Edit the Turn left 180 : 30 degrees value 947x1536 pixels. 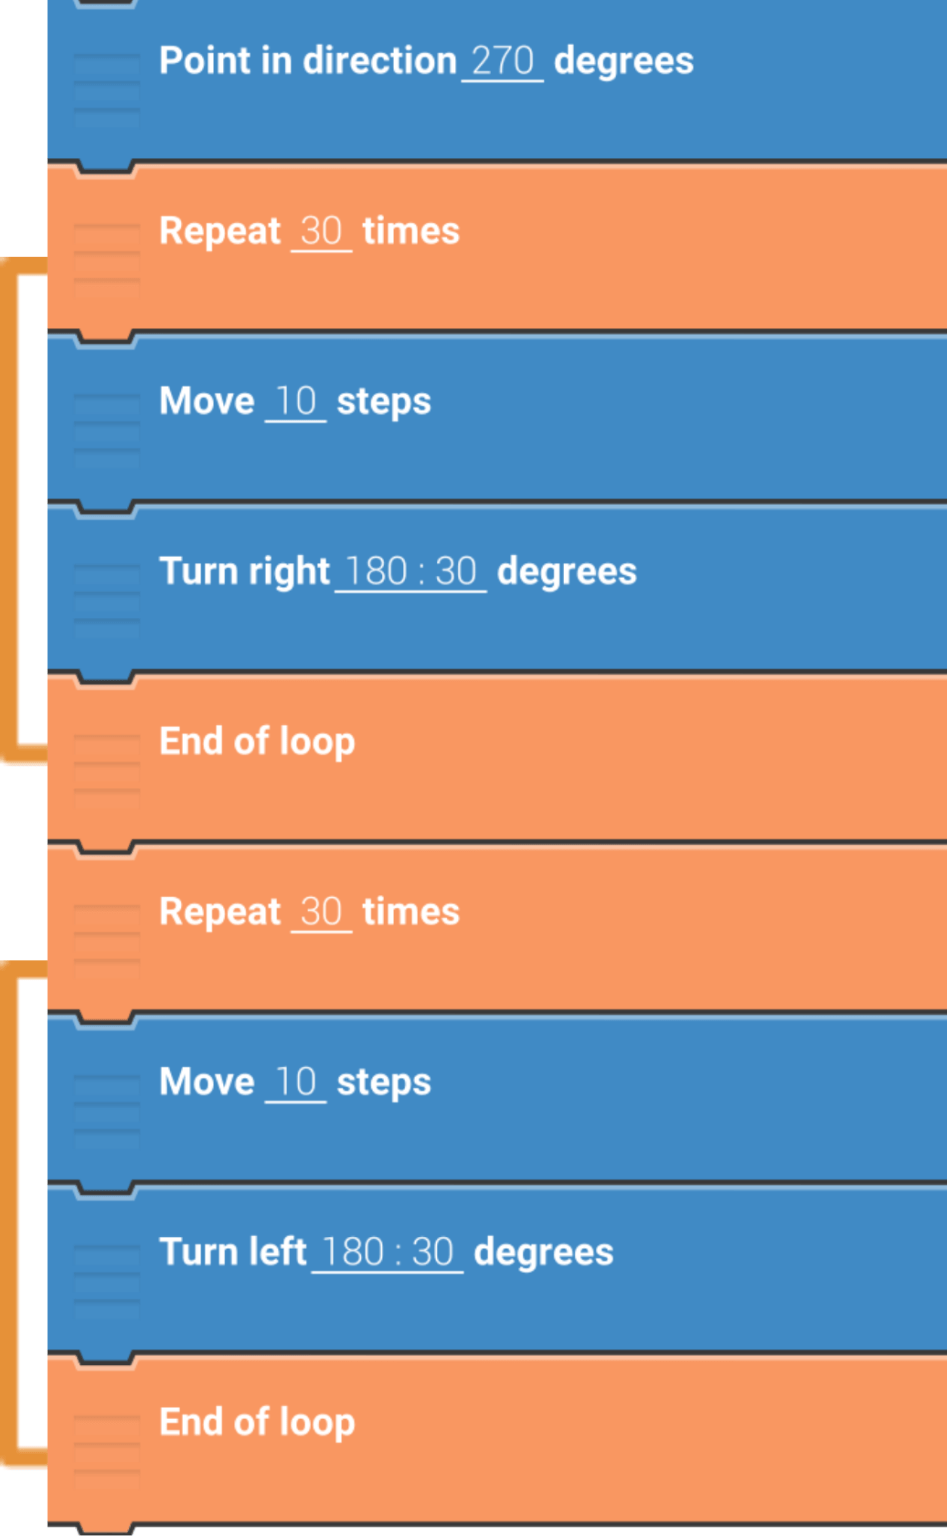[387, 1251]
